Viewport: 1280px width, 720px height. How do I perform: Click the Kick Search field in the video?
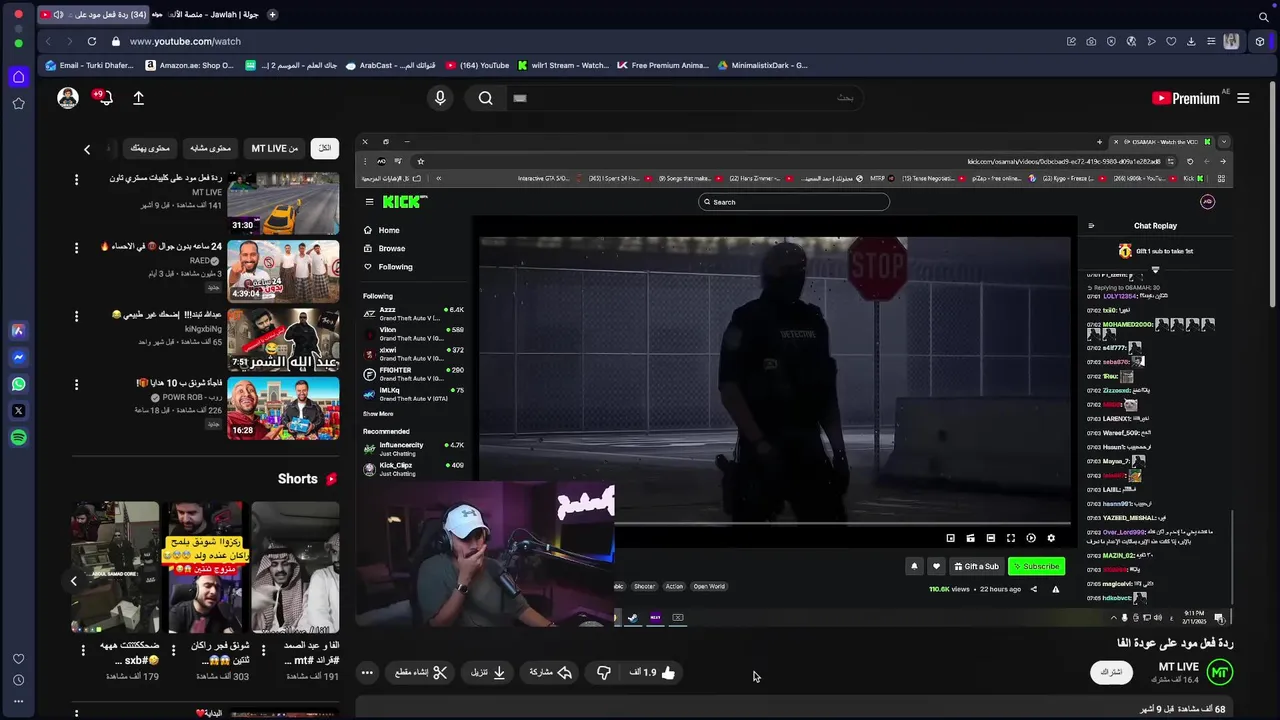coord(794,202)
